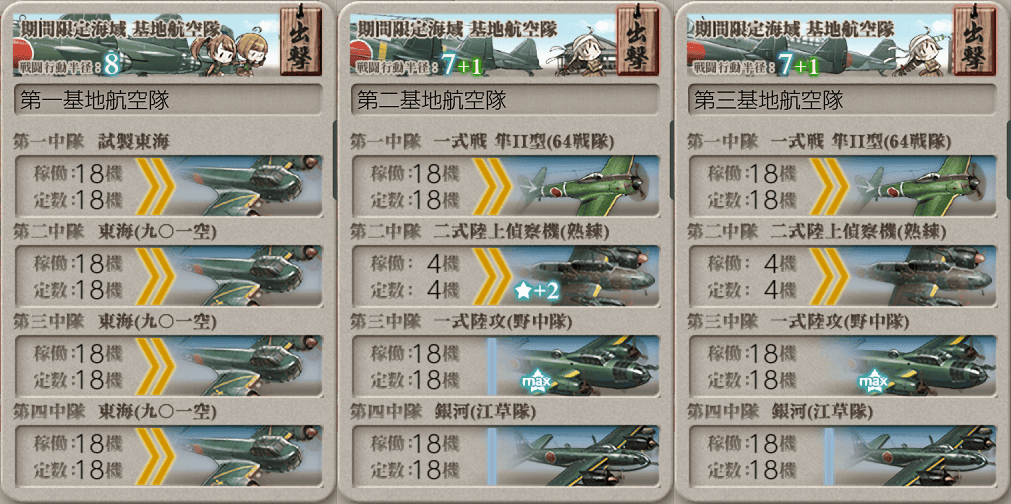This screenshot has height=504, width=1011.
Task: Click max-starred 一式陸攻(野中隊) in third air base
Action: (x=842, y=365)
